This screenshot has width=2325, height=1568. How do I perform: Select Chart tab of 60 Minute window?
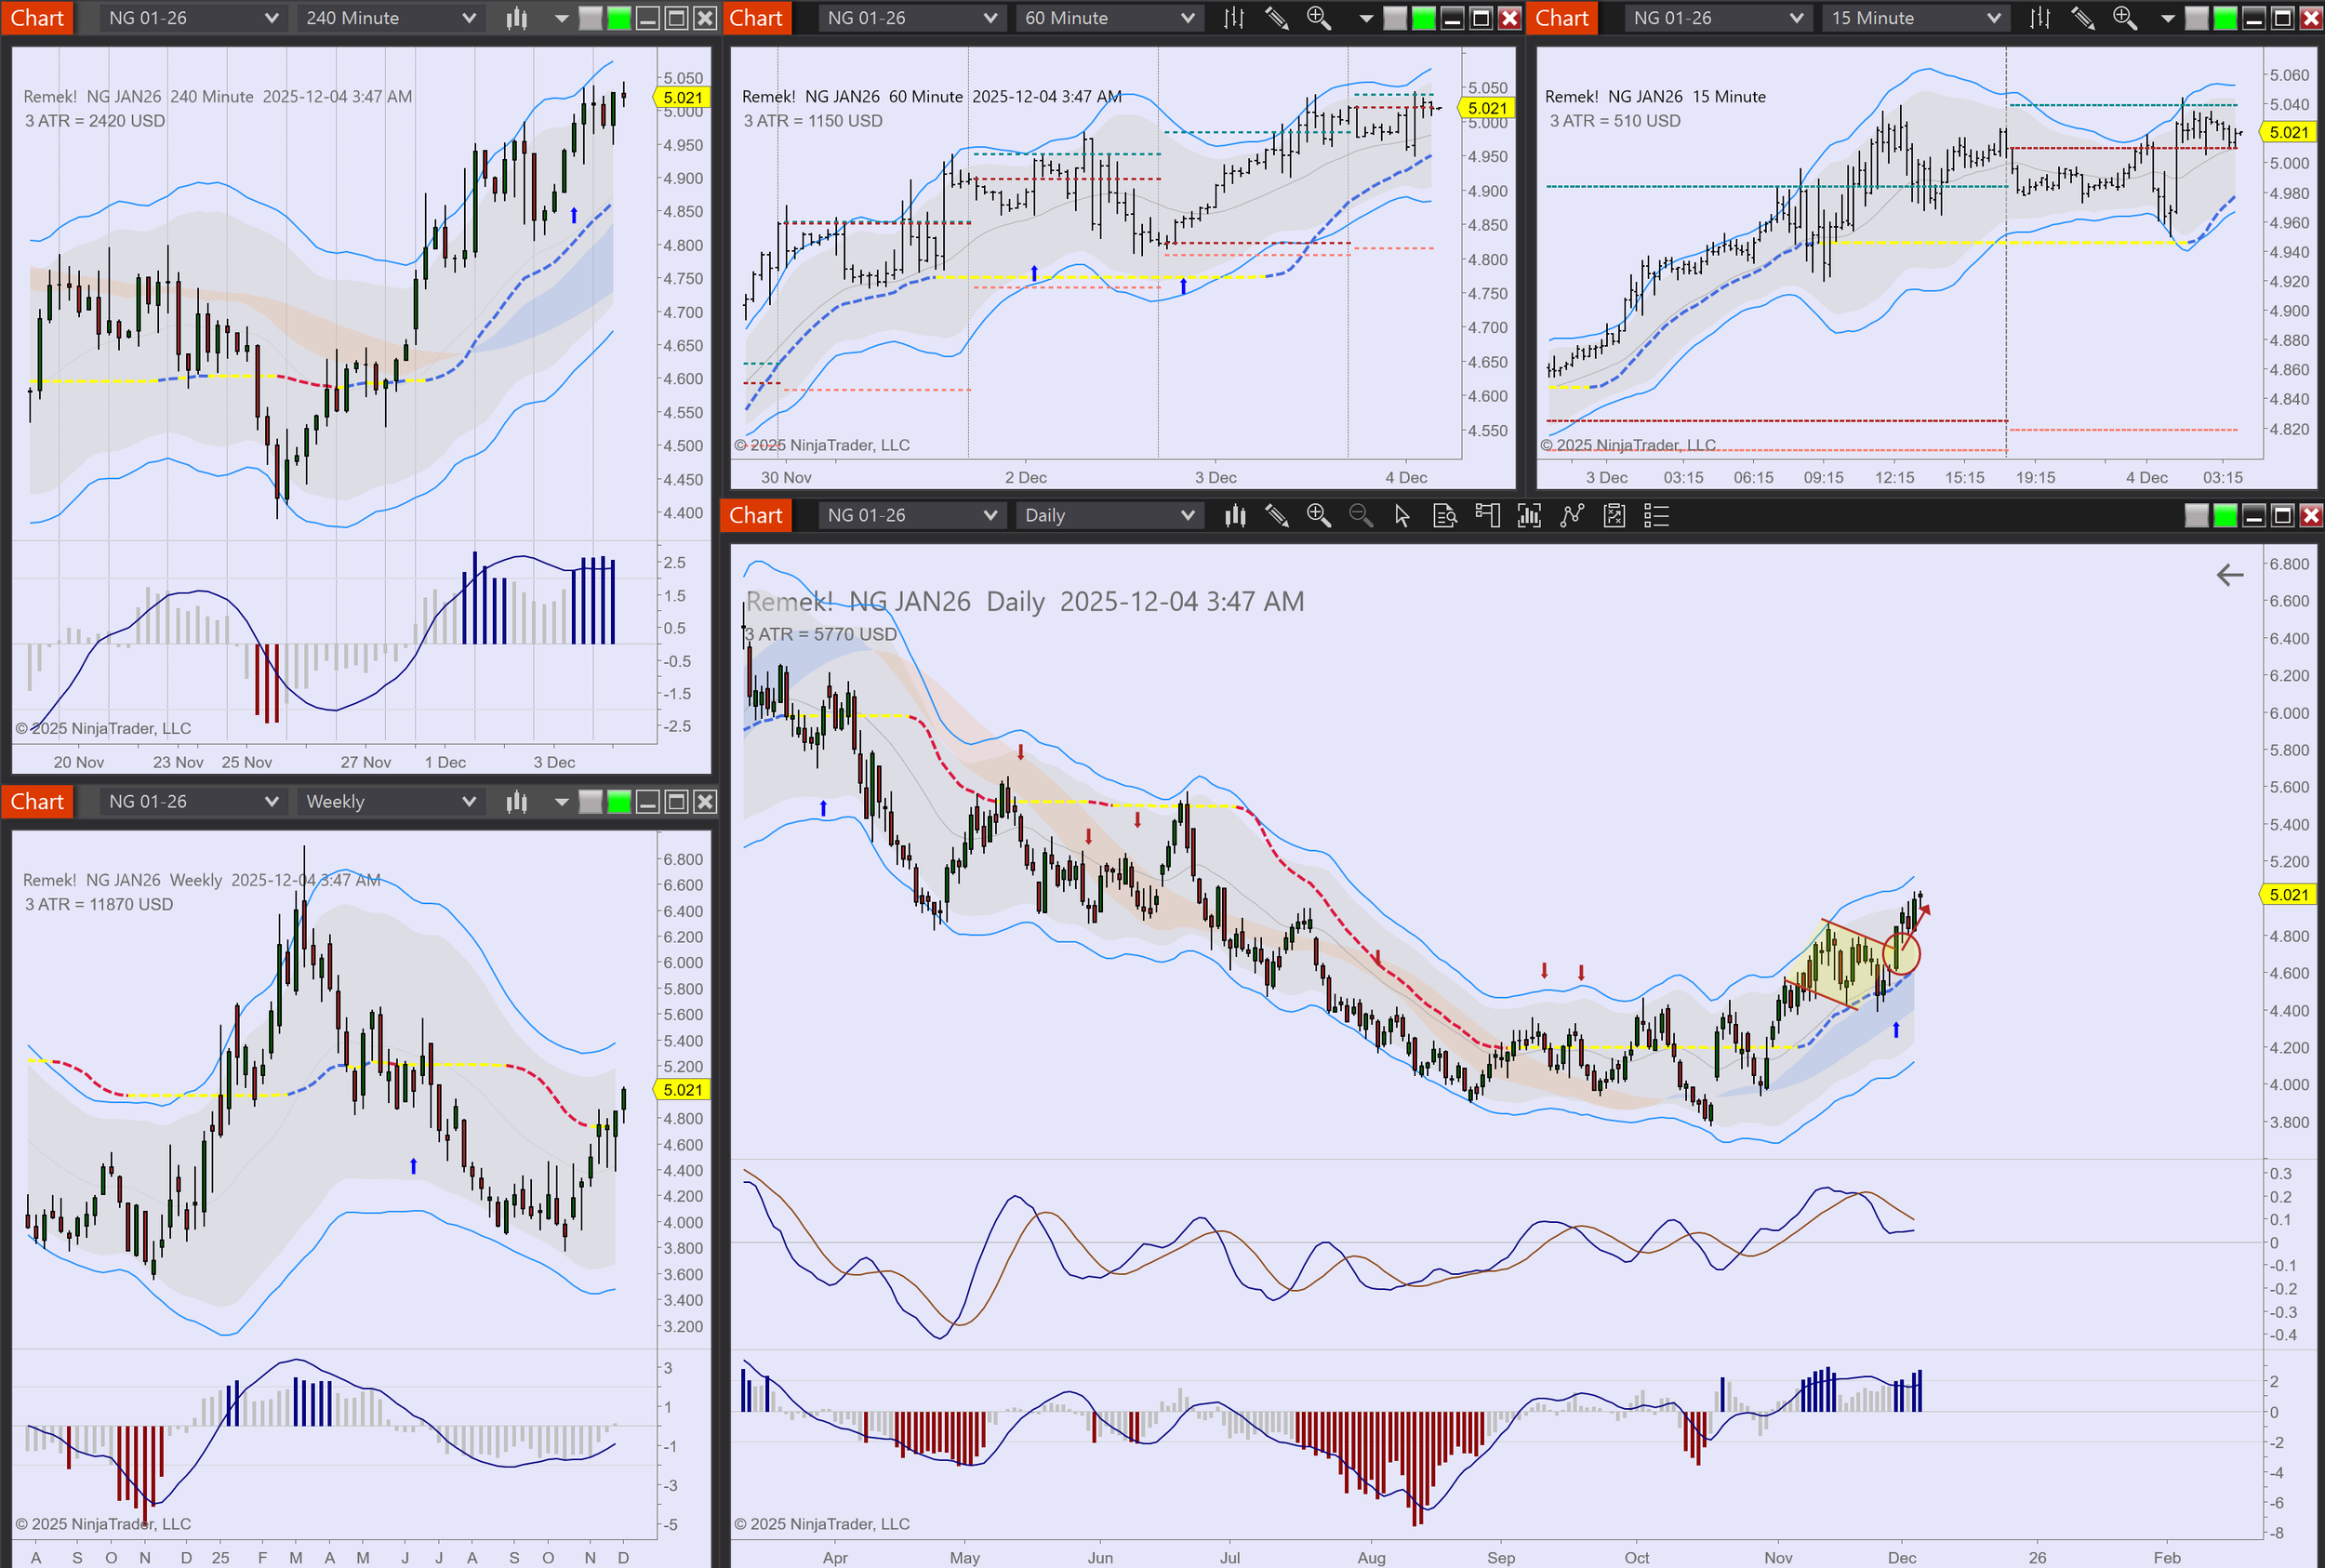point(756,18)
